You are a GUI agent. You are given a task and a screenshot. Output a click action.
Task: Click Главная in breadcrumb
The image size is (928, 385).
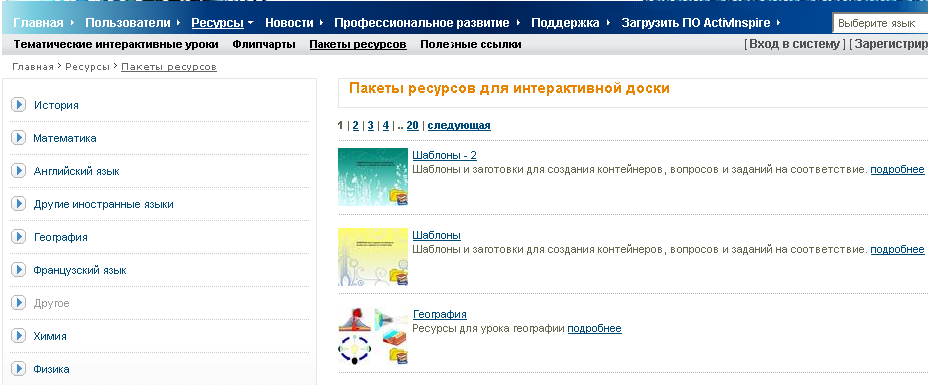(33, 67)
